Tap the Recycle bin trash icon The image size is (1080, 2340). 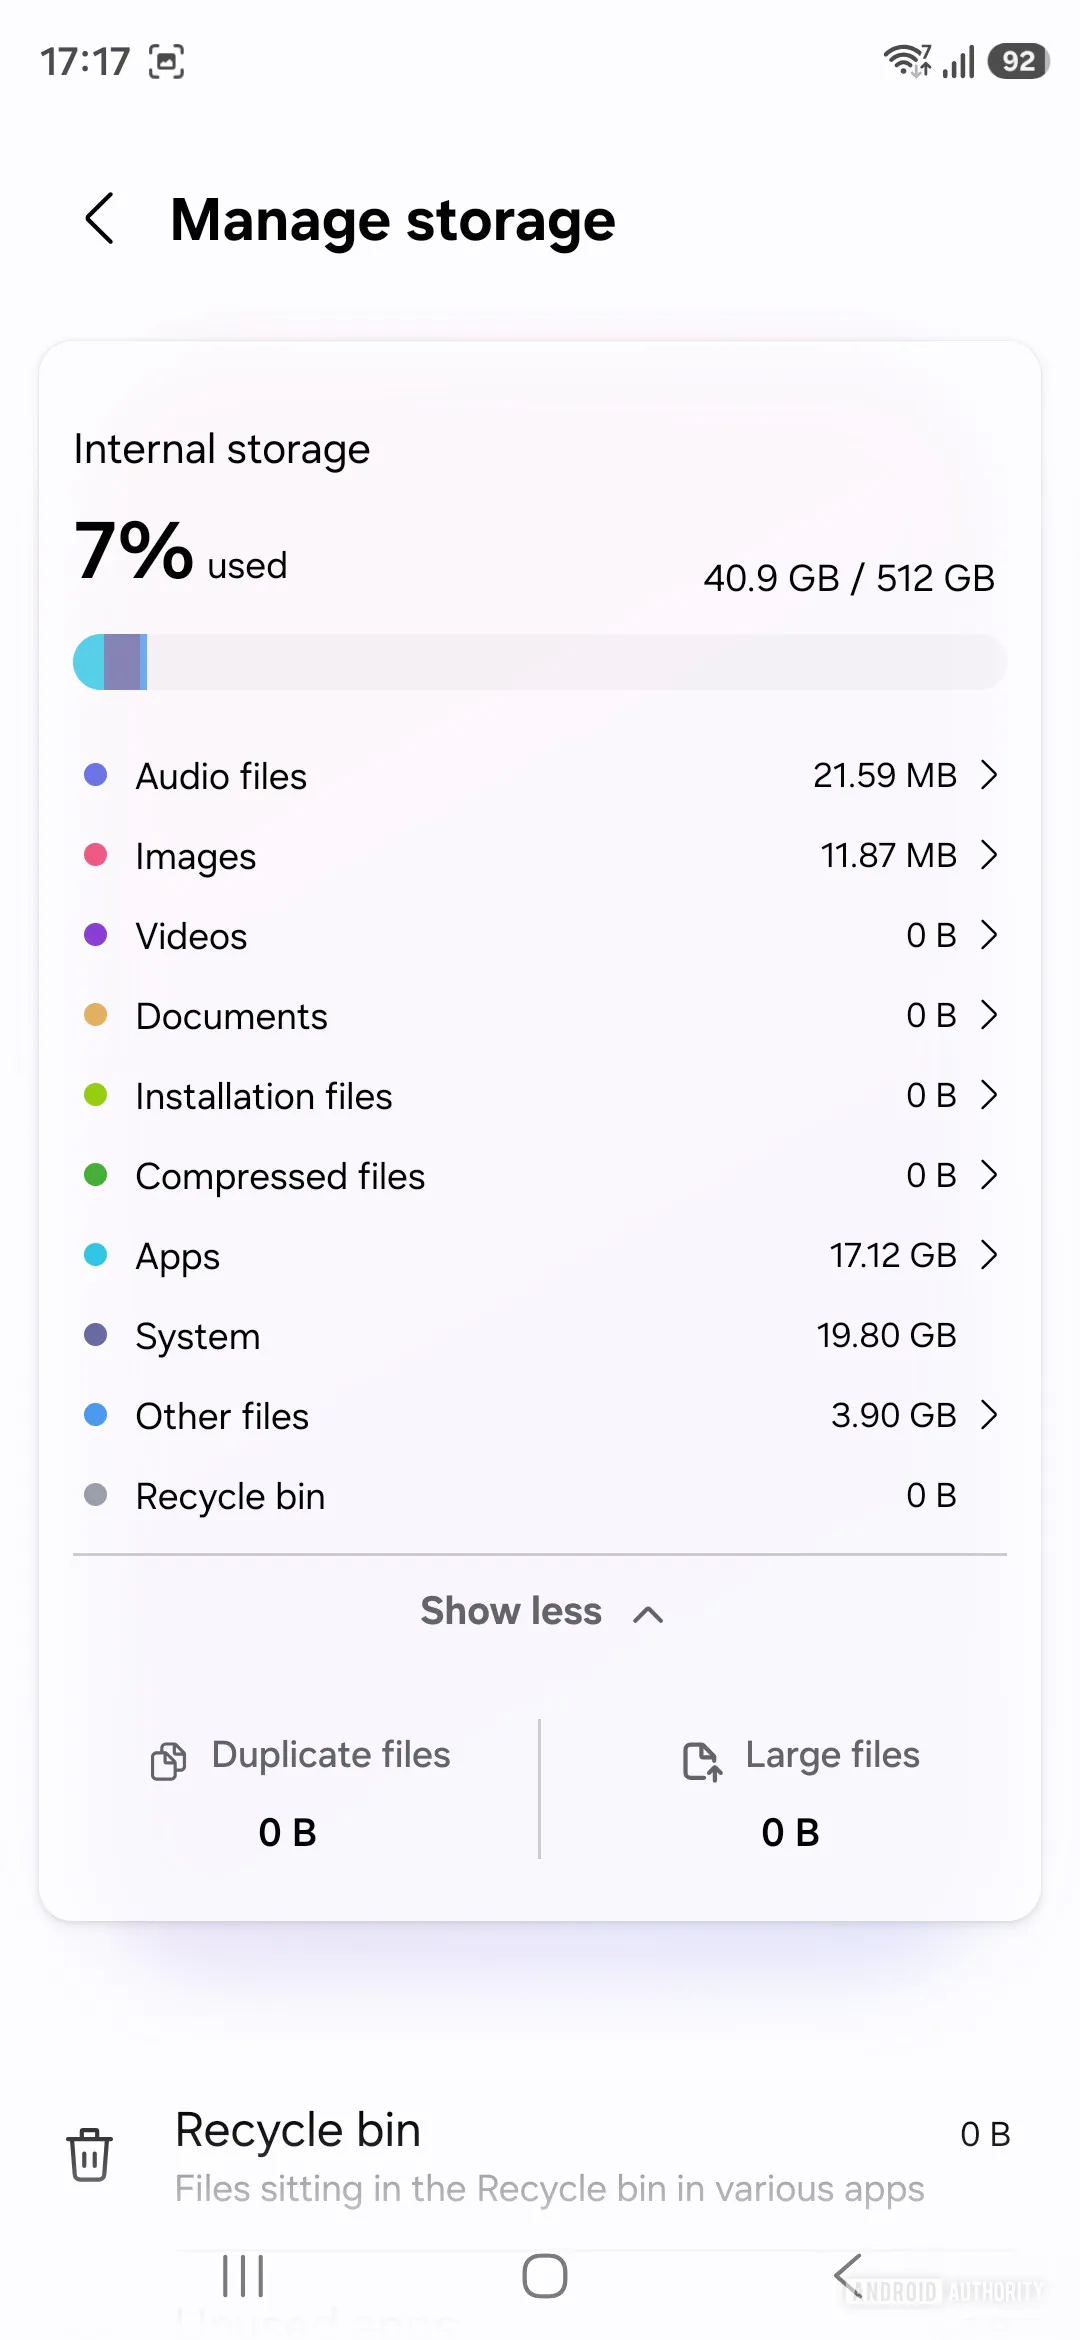point(89,2154)
